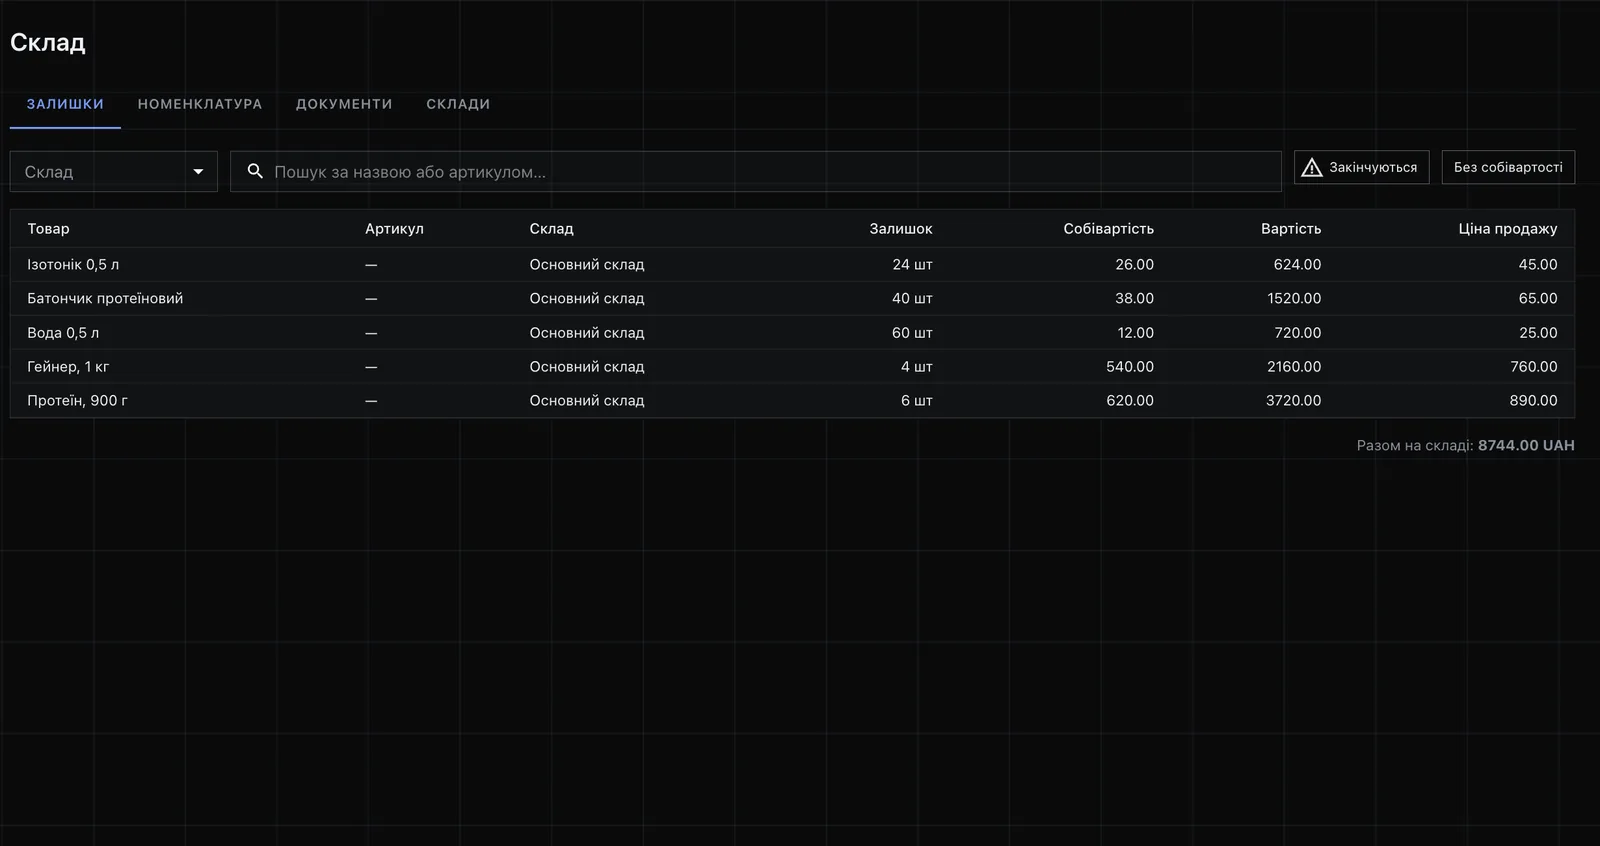Click the 60 шт stock quantity
Image resolution: width=1600 pixels, height=846 pixels.
912,333
